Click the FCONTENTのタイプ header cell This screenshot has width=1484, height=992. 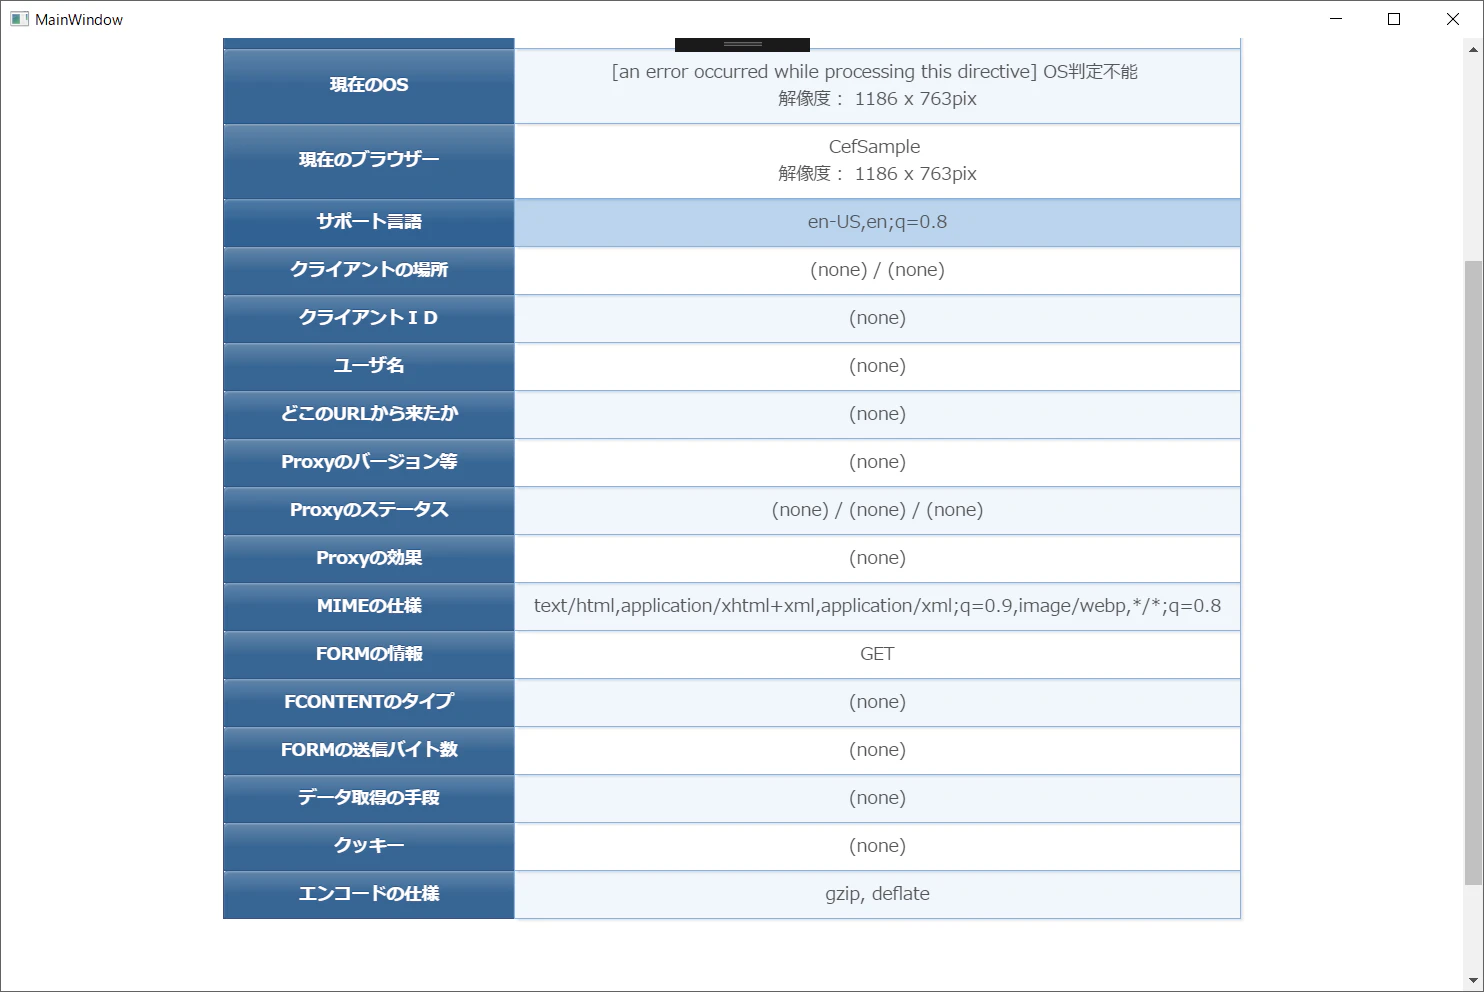(x=369, y=703)
